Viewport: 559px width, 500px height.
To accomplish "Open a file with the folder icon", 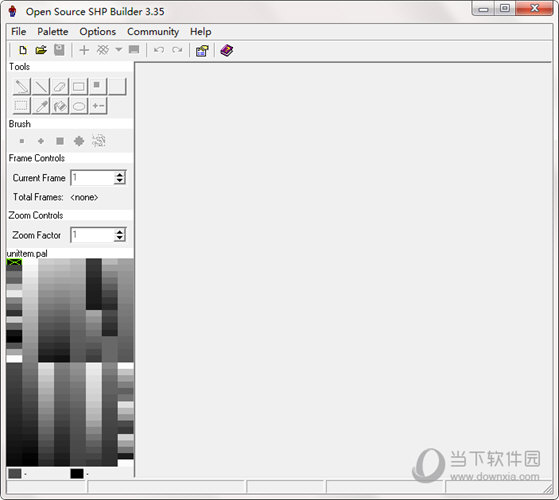I will [41, 50].
